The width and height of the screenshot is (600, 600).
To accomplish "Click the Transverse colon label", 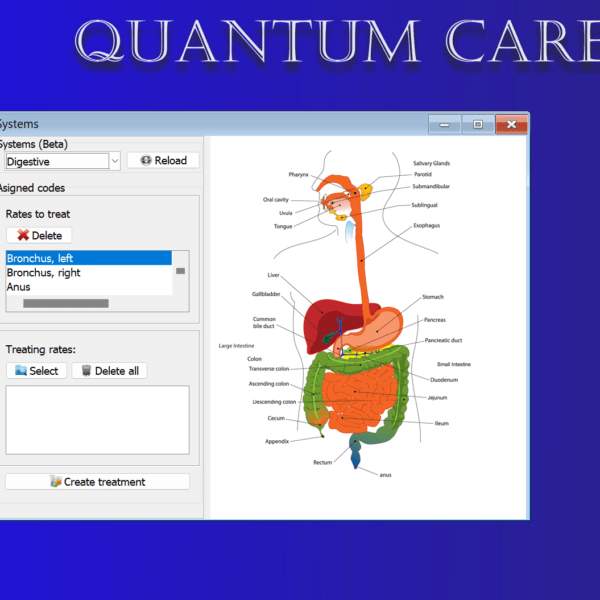I will click(x=269, y=369).
